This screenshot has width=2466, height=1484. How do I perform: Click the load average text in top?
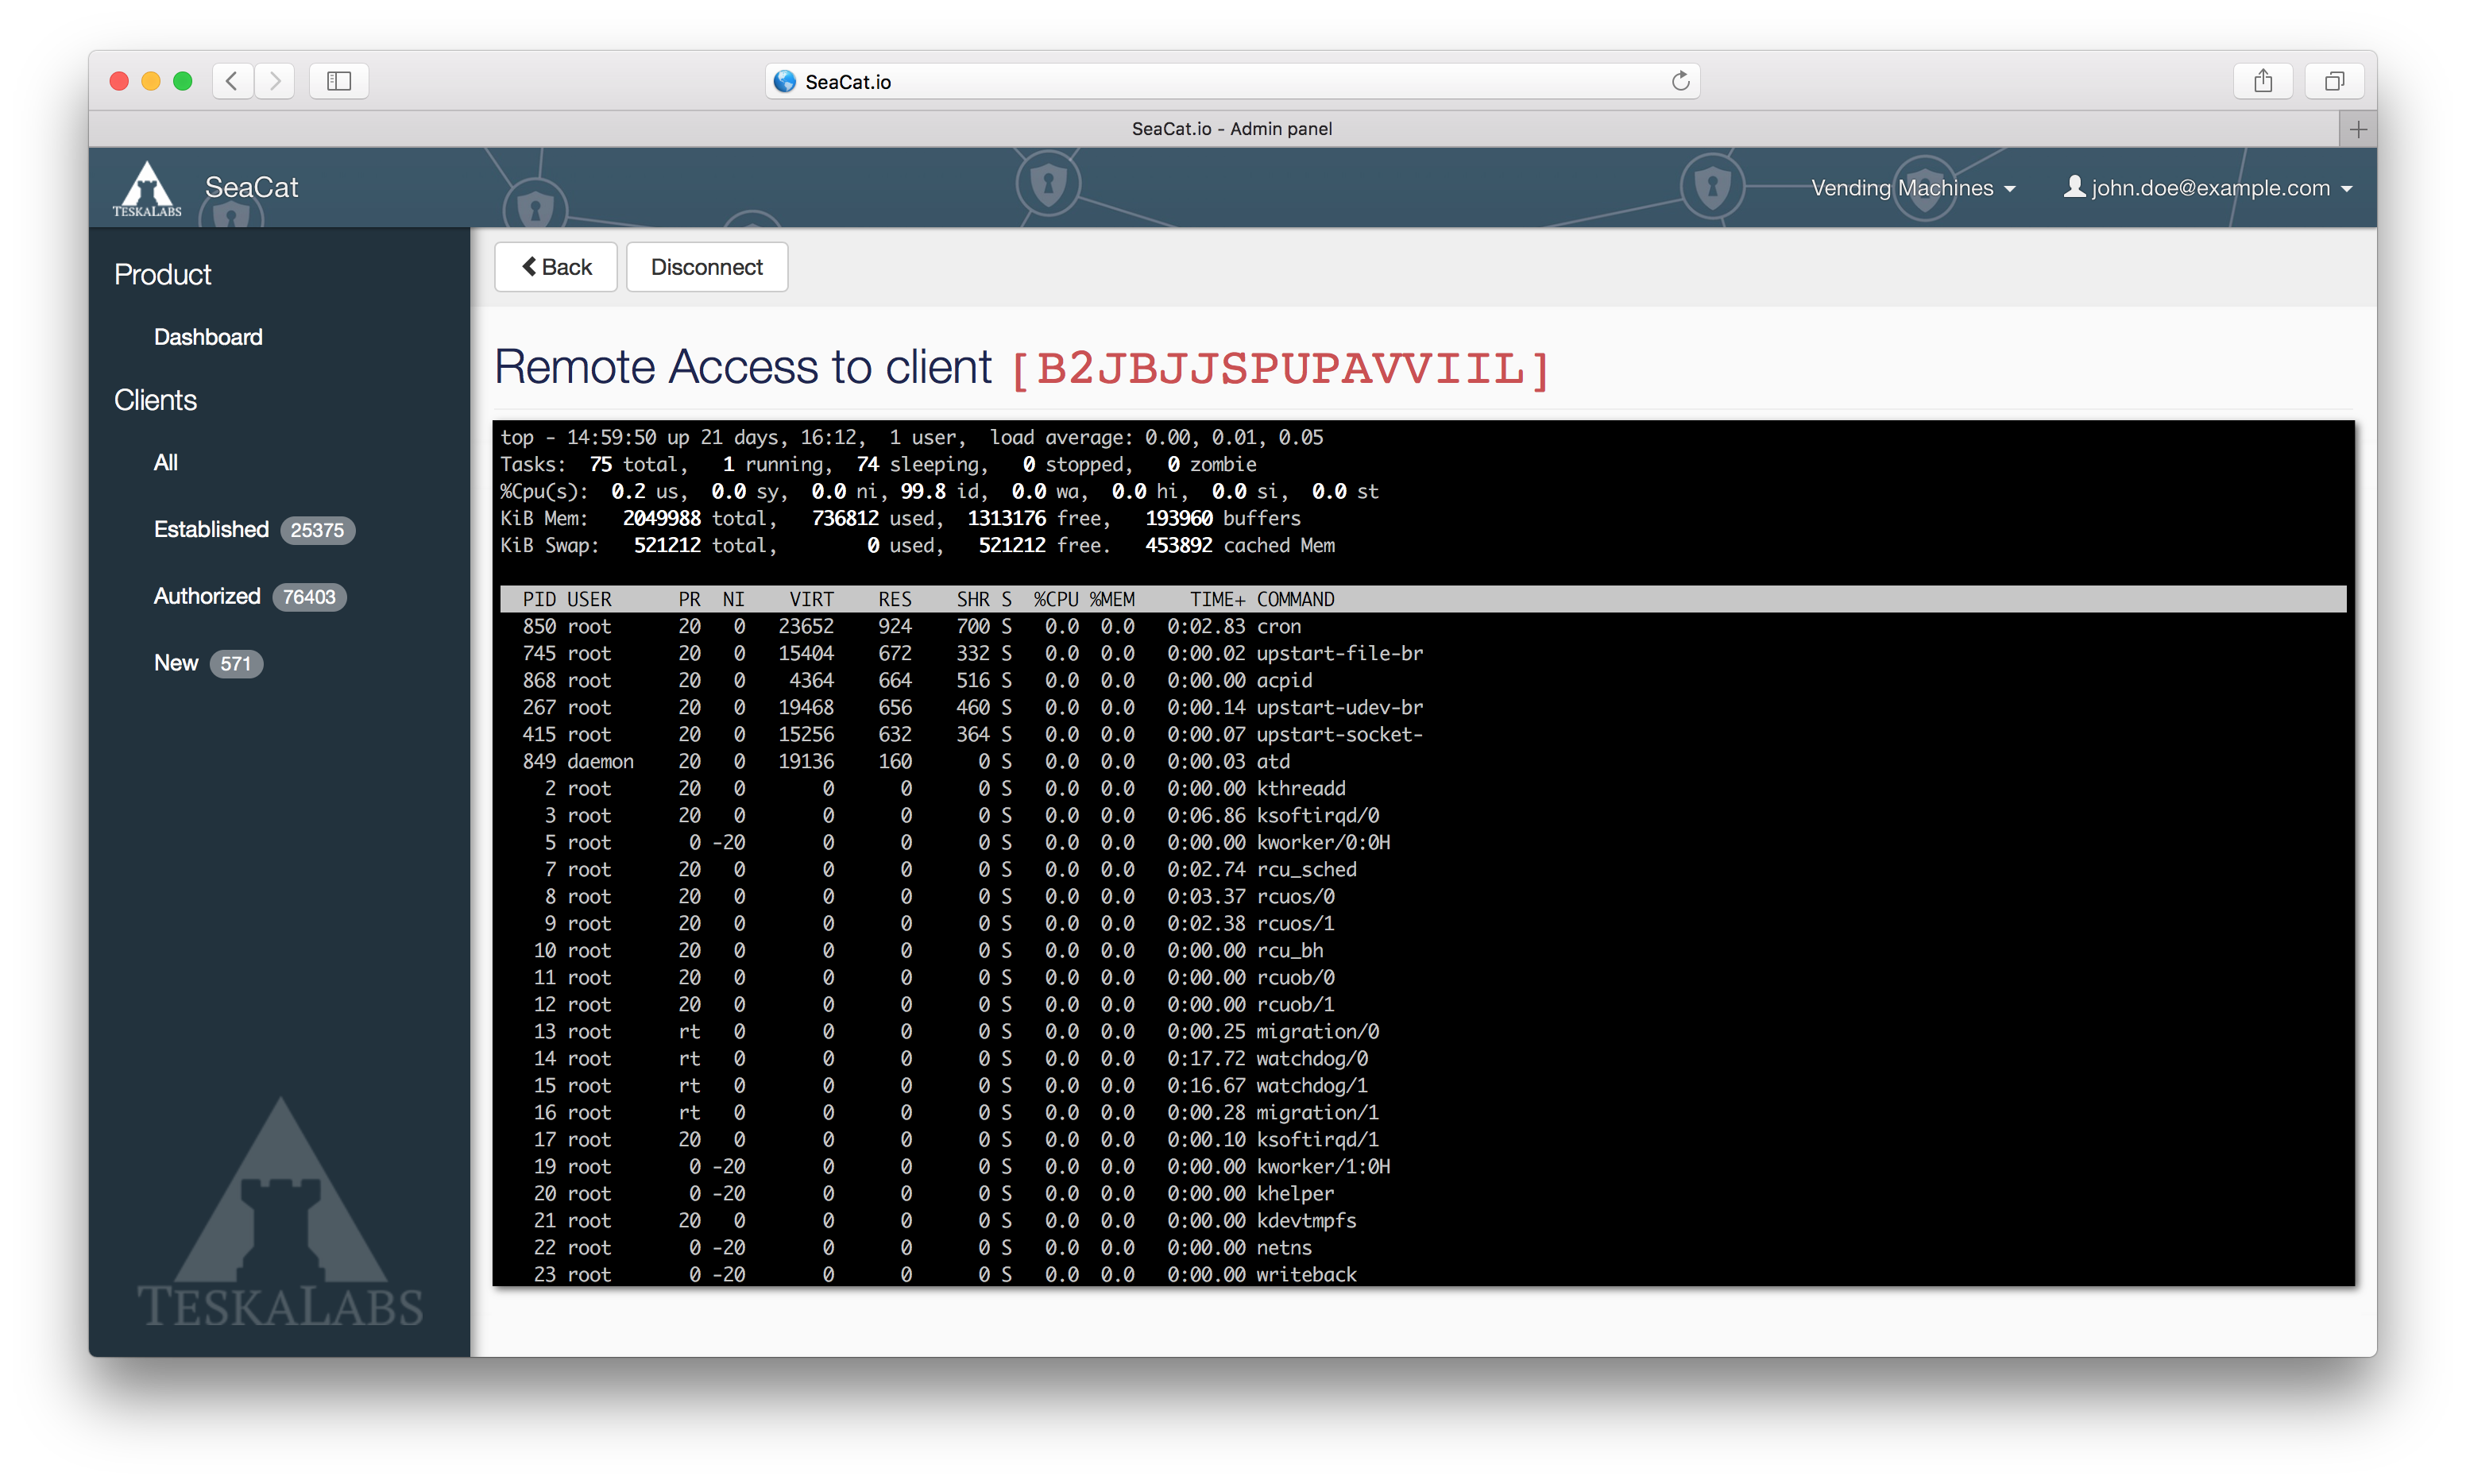click(1156, 437)
